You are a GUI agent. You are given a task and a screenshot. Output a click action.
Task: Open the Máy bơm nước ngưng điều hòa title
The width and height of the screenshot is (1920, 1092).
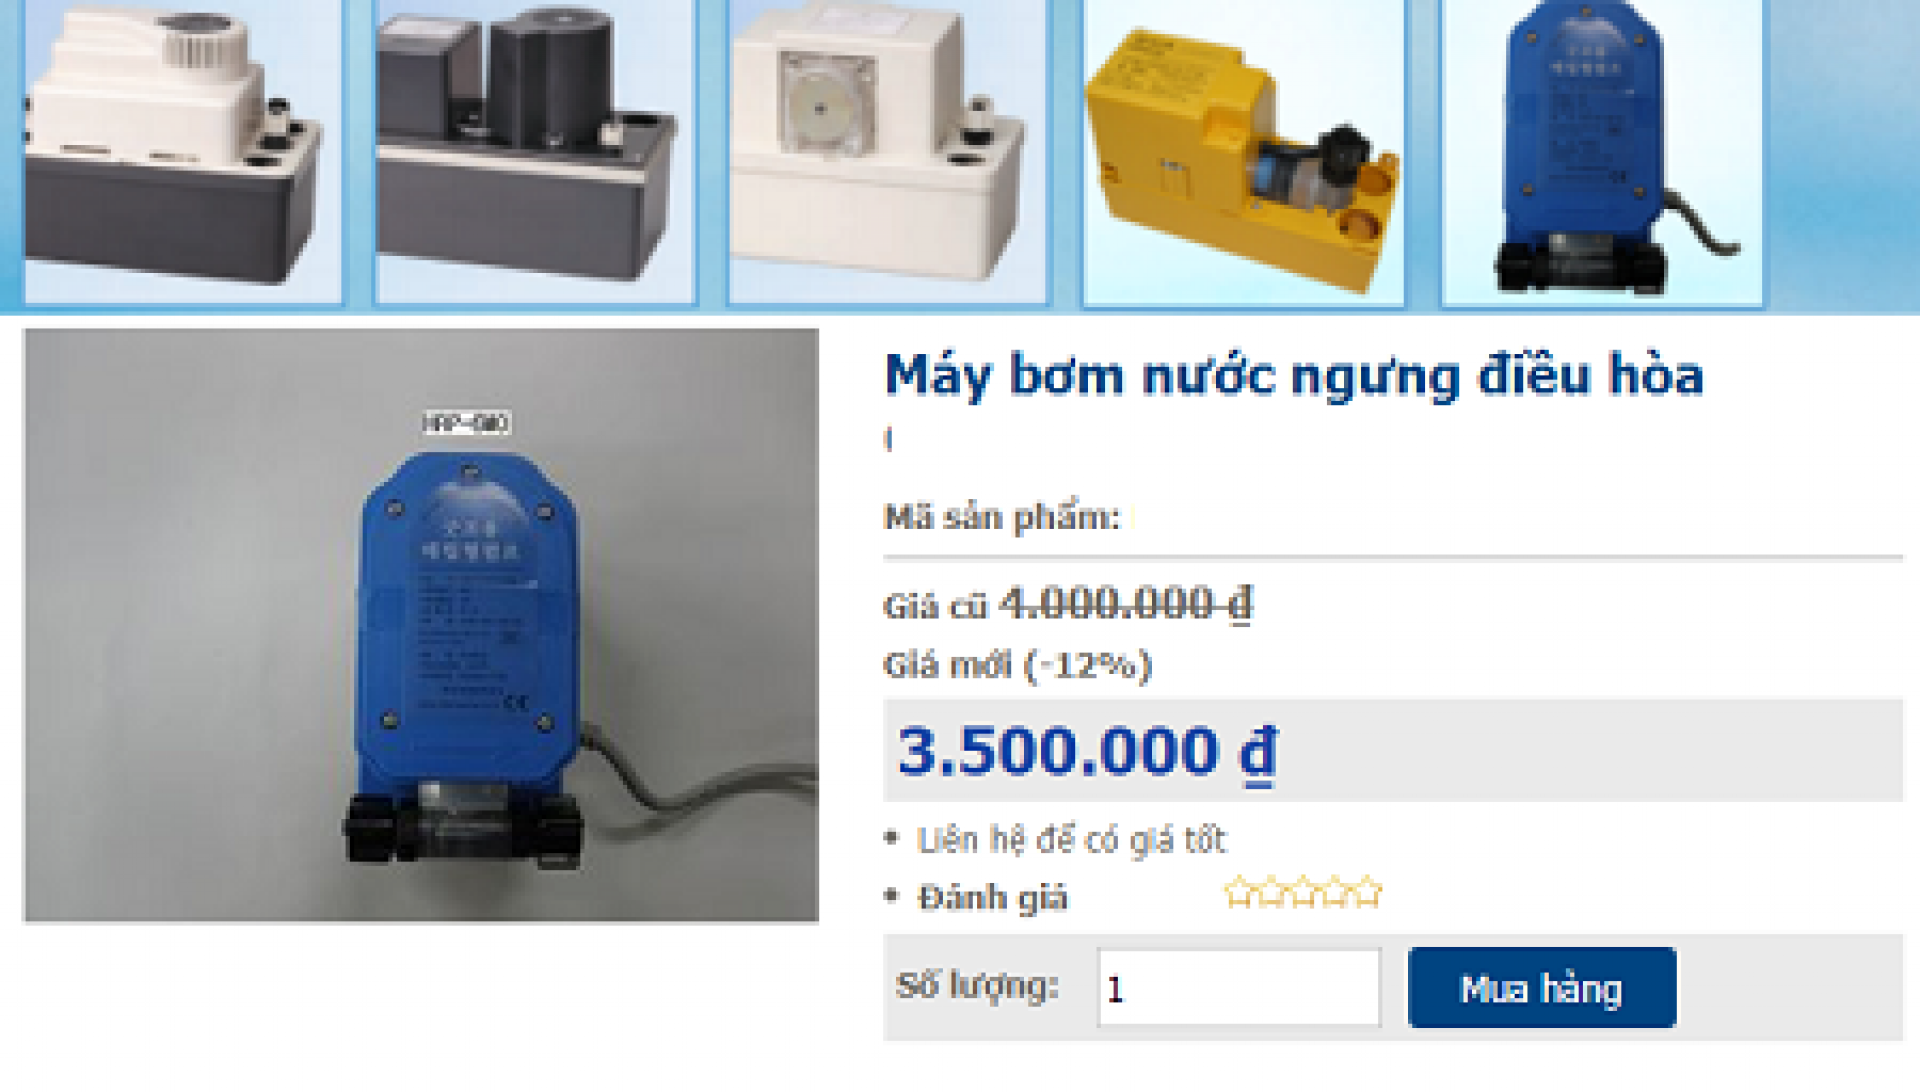click(1294, 376)
